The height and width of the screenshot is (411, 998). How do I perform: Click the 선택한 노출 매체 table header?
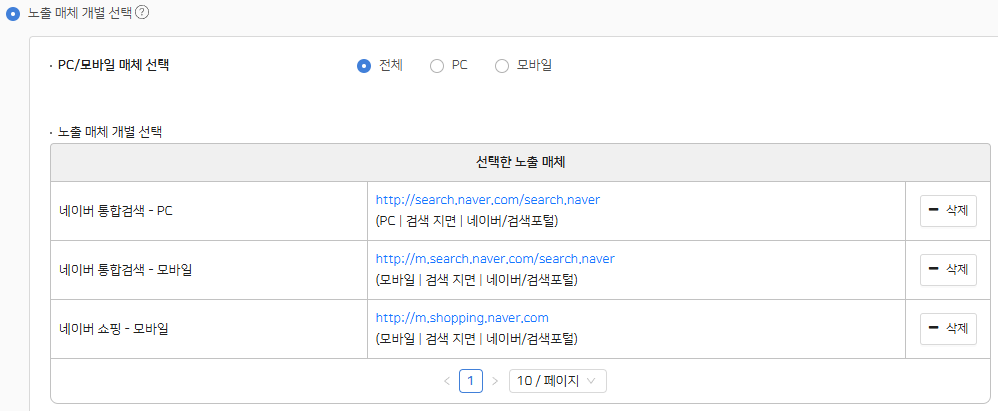click(x=521, y=162)
